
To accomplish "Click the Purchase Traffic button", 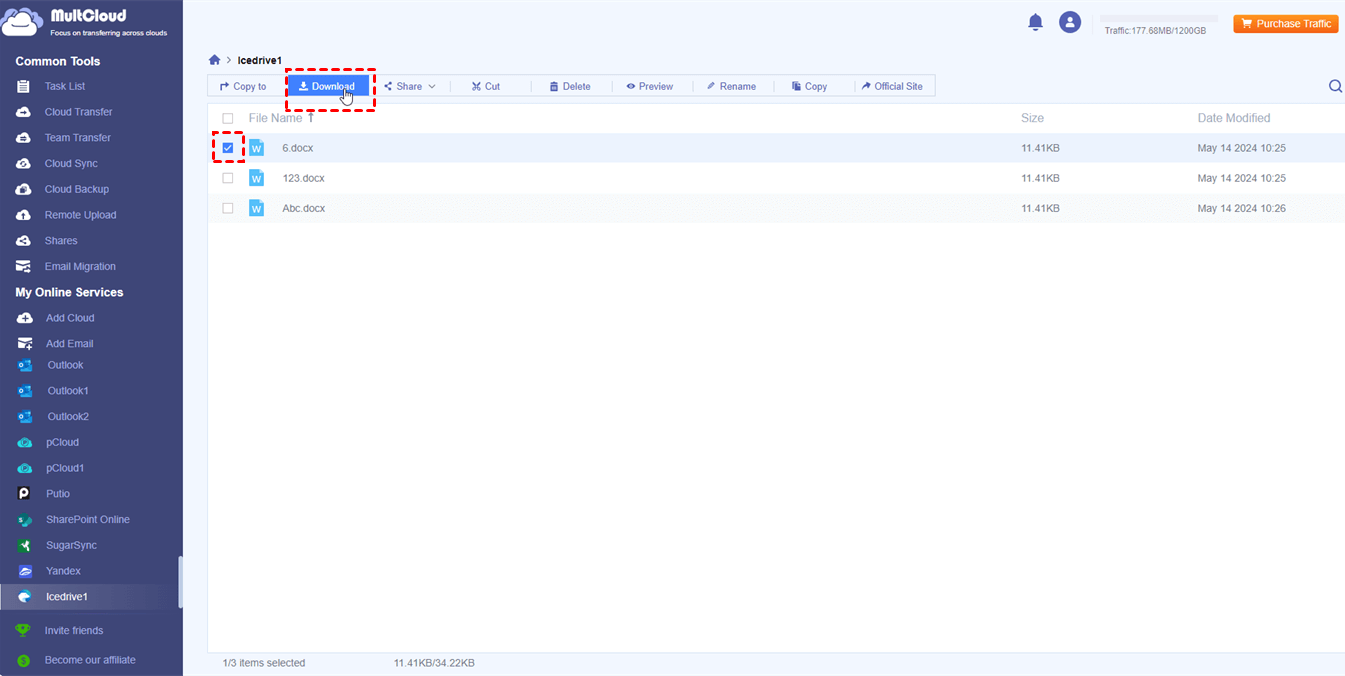I will point(1286,23).
